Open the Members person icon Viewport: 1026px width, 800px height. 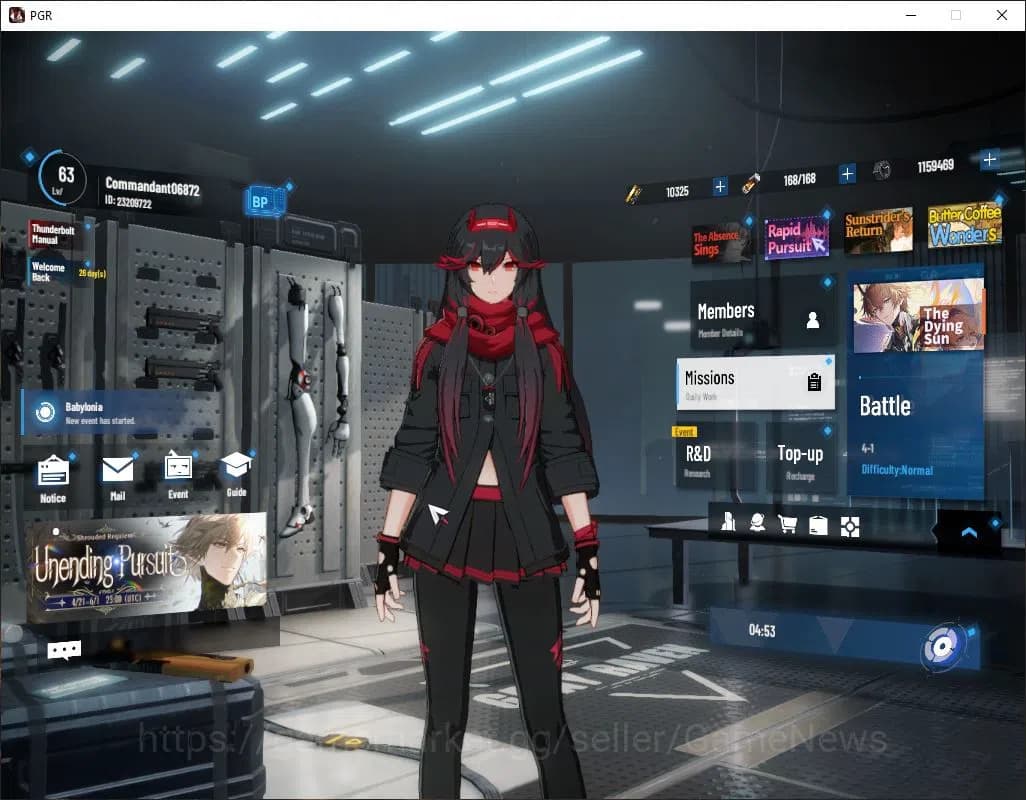813,320
